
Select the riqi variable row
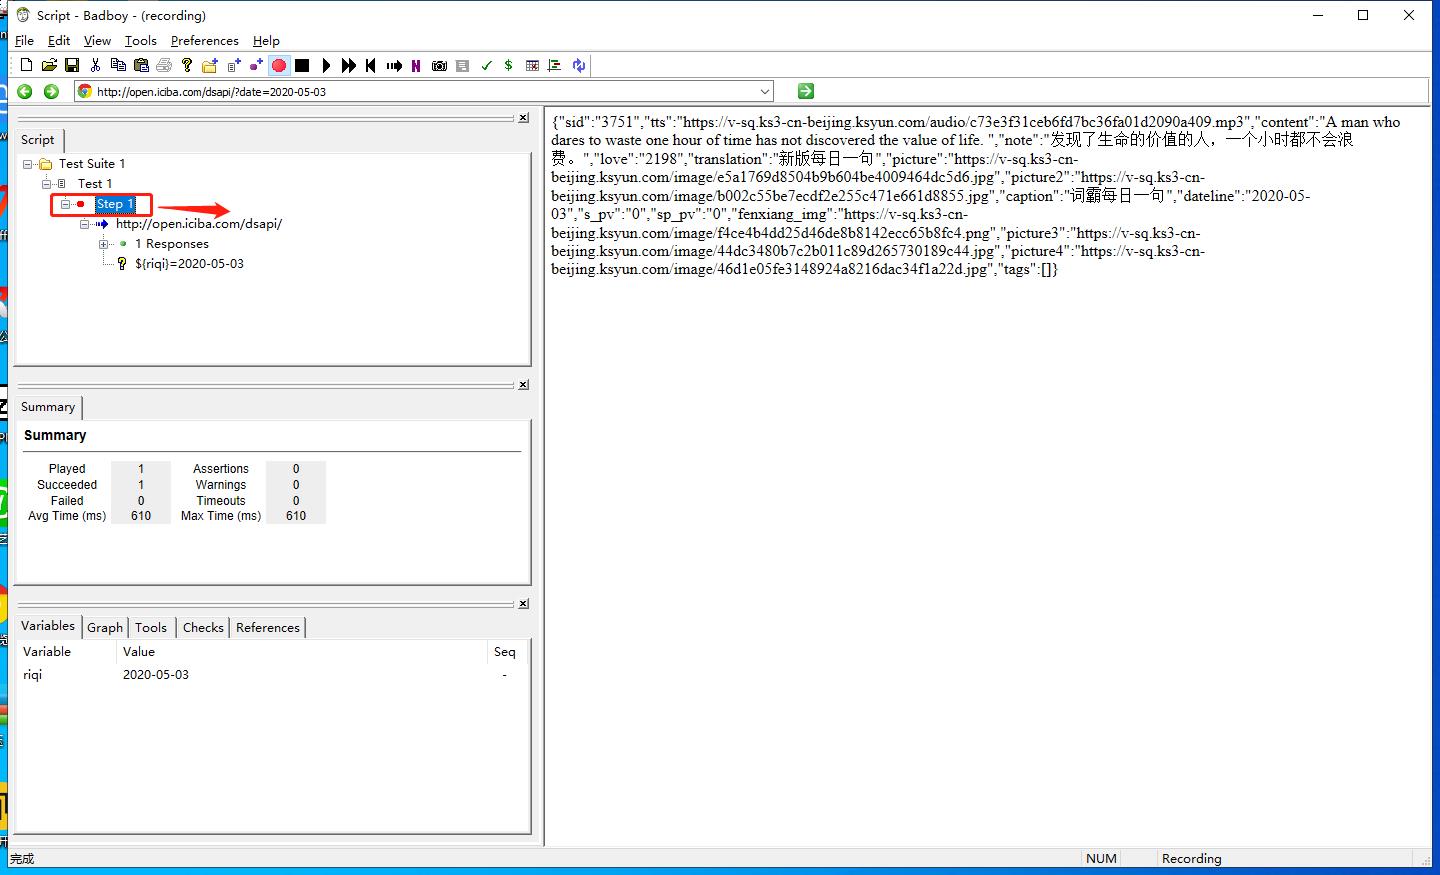272,675
